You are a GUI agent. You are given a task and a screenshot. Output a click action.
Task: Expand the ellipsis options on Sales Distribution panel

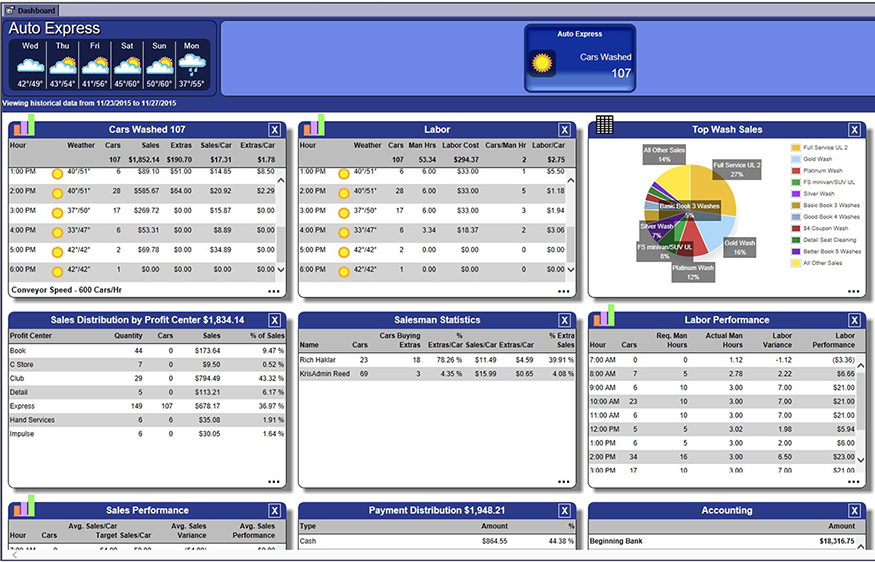pos(273,481)
